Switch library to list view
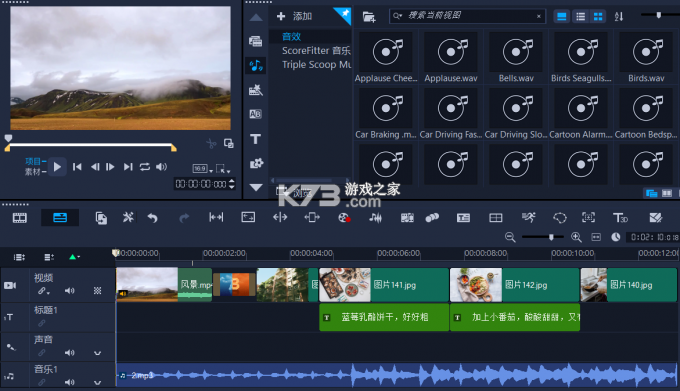This screenshot has width=680, height=391. point(580,17)
